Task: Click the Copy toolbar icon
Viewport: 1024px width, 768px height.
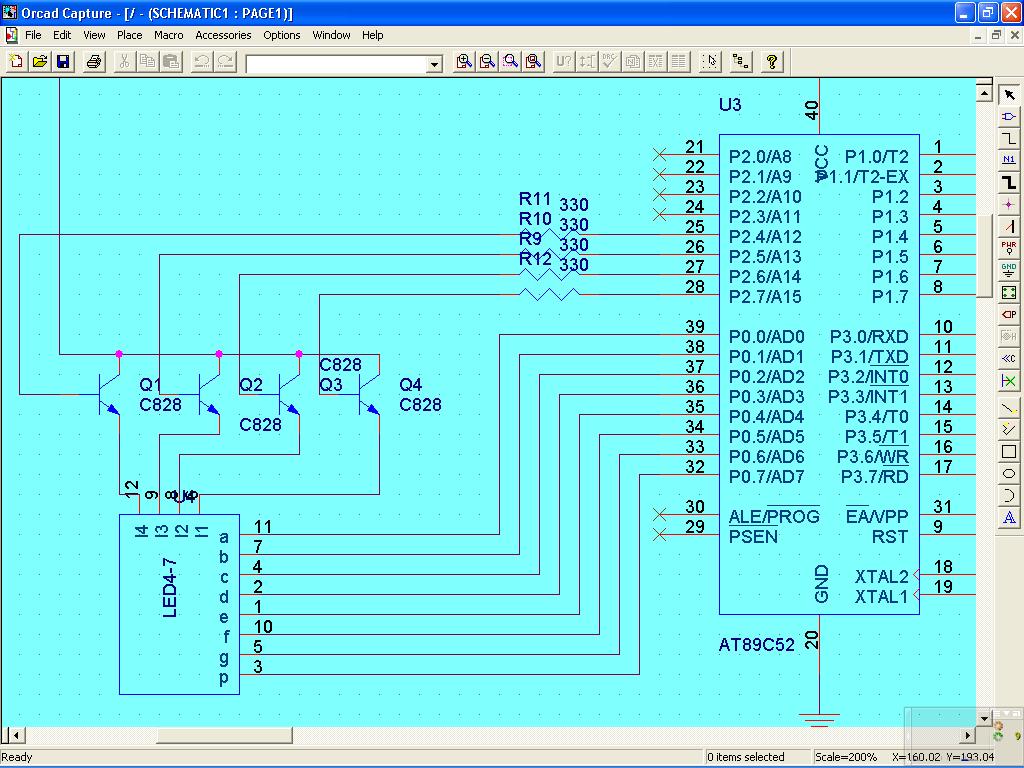Action: 148,61
